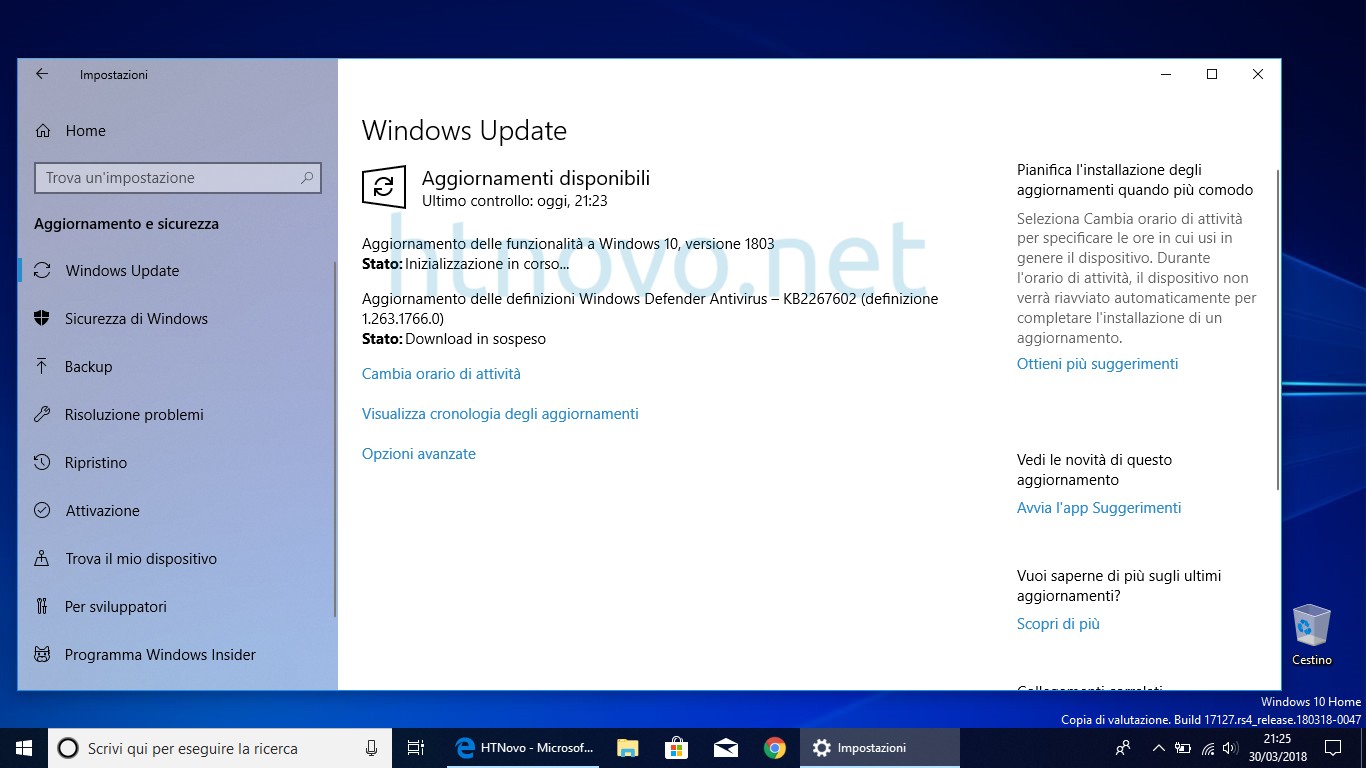Screen dimensions: 1366x768
Task: Click the back arrow in Settings
Action: [40, 73]
